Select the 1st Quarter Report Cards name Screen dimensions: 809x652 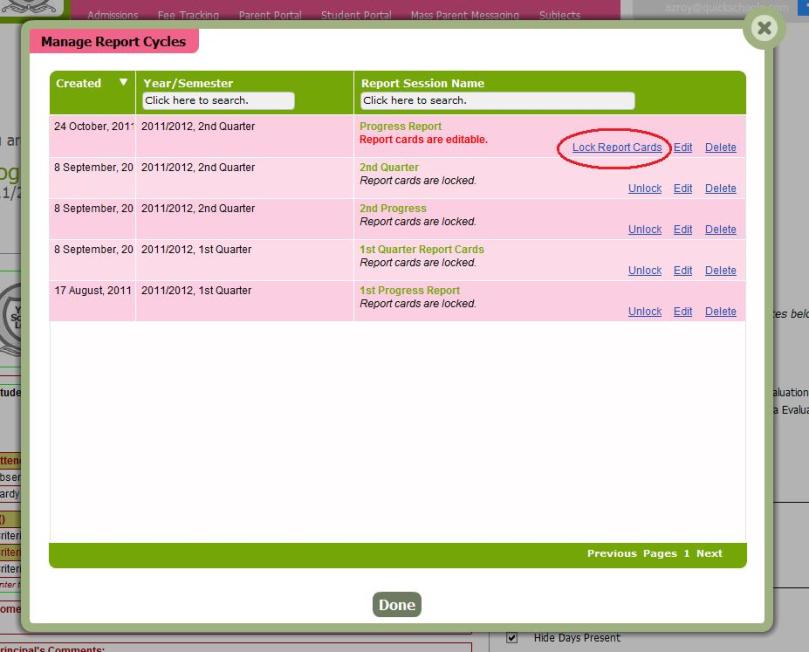point(422,249)
